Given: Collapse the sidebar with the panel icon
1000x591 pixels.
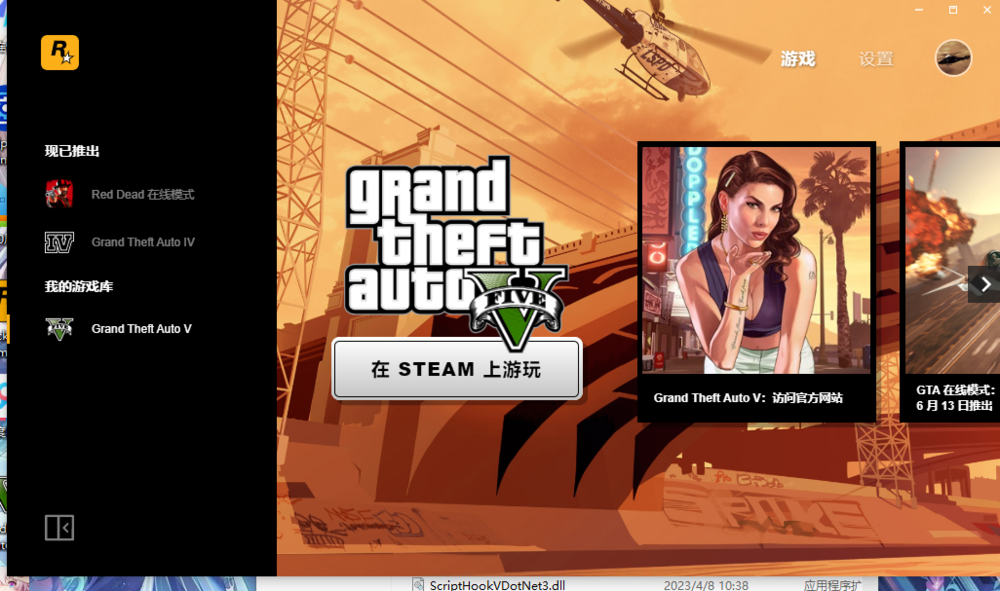Looking at the screenshot, I should point(59,527).
